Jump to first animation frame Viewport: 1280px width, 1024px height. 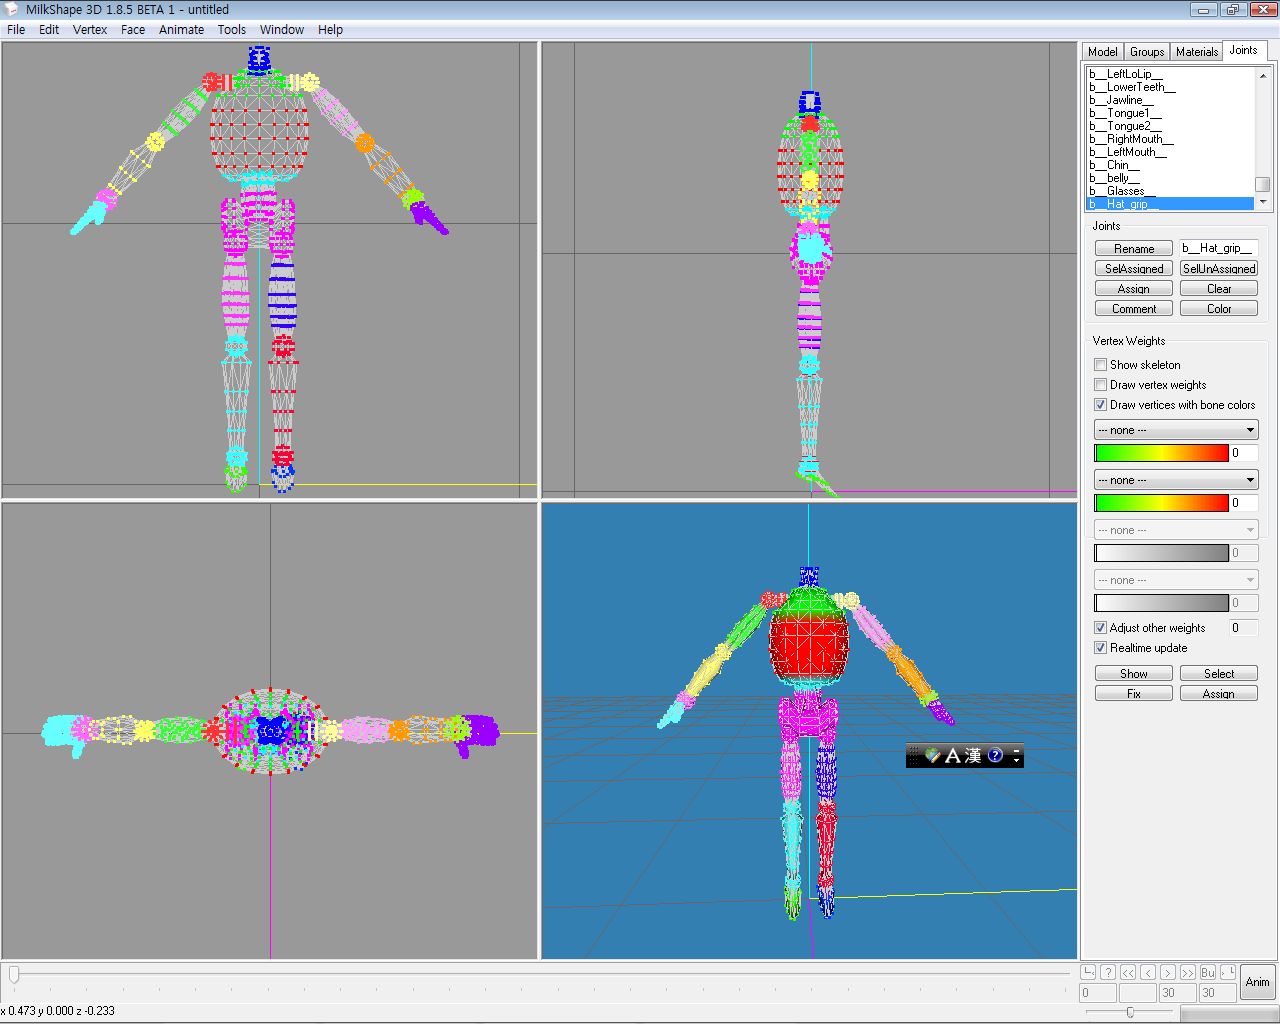click(1128, 972)
